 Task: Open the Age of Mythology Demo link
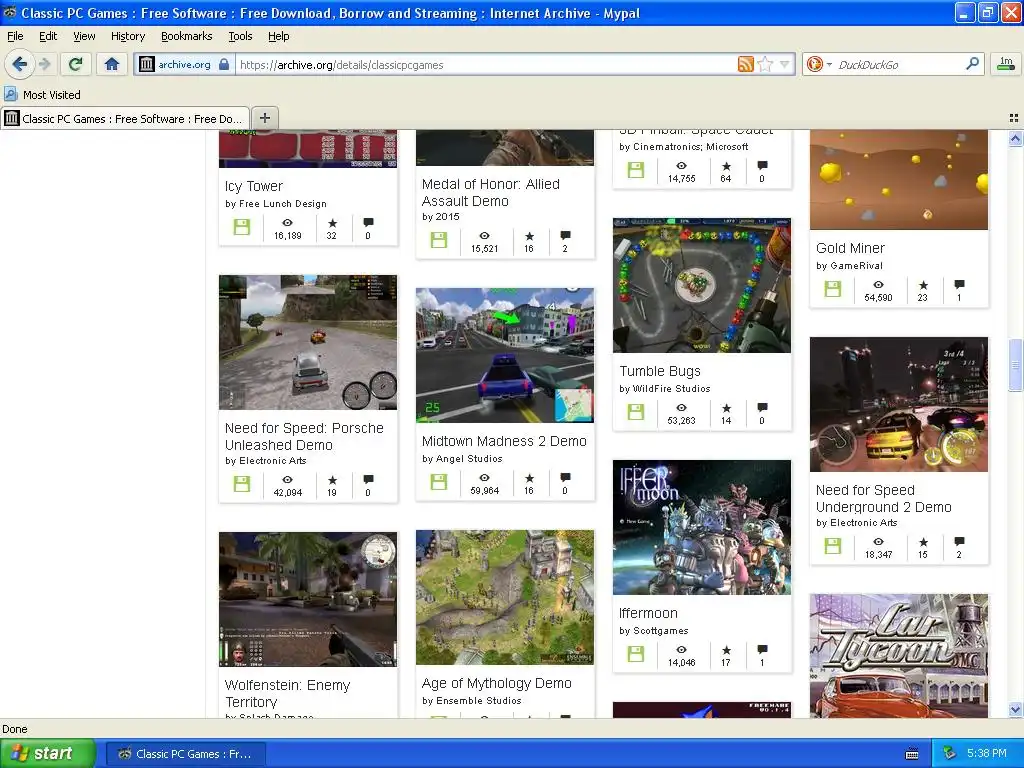496,683
